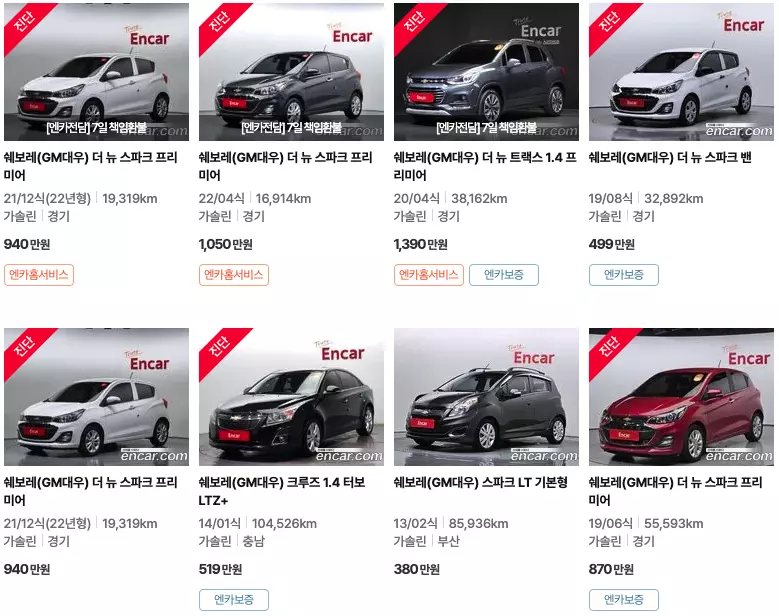This screenshot has width=779, height=616.
Task: Click 엔카보증 badge under 크루즈 519만원 listing
Action: pos(234,600)
